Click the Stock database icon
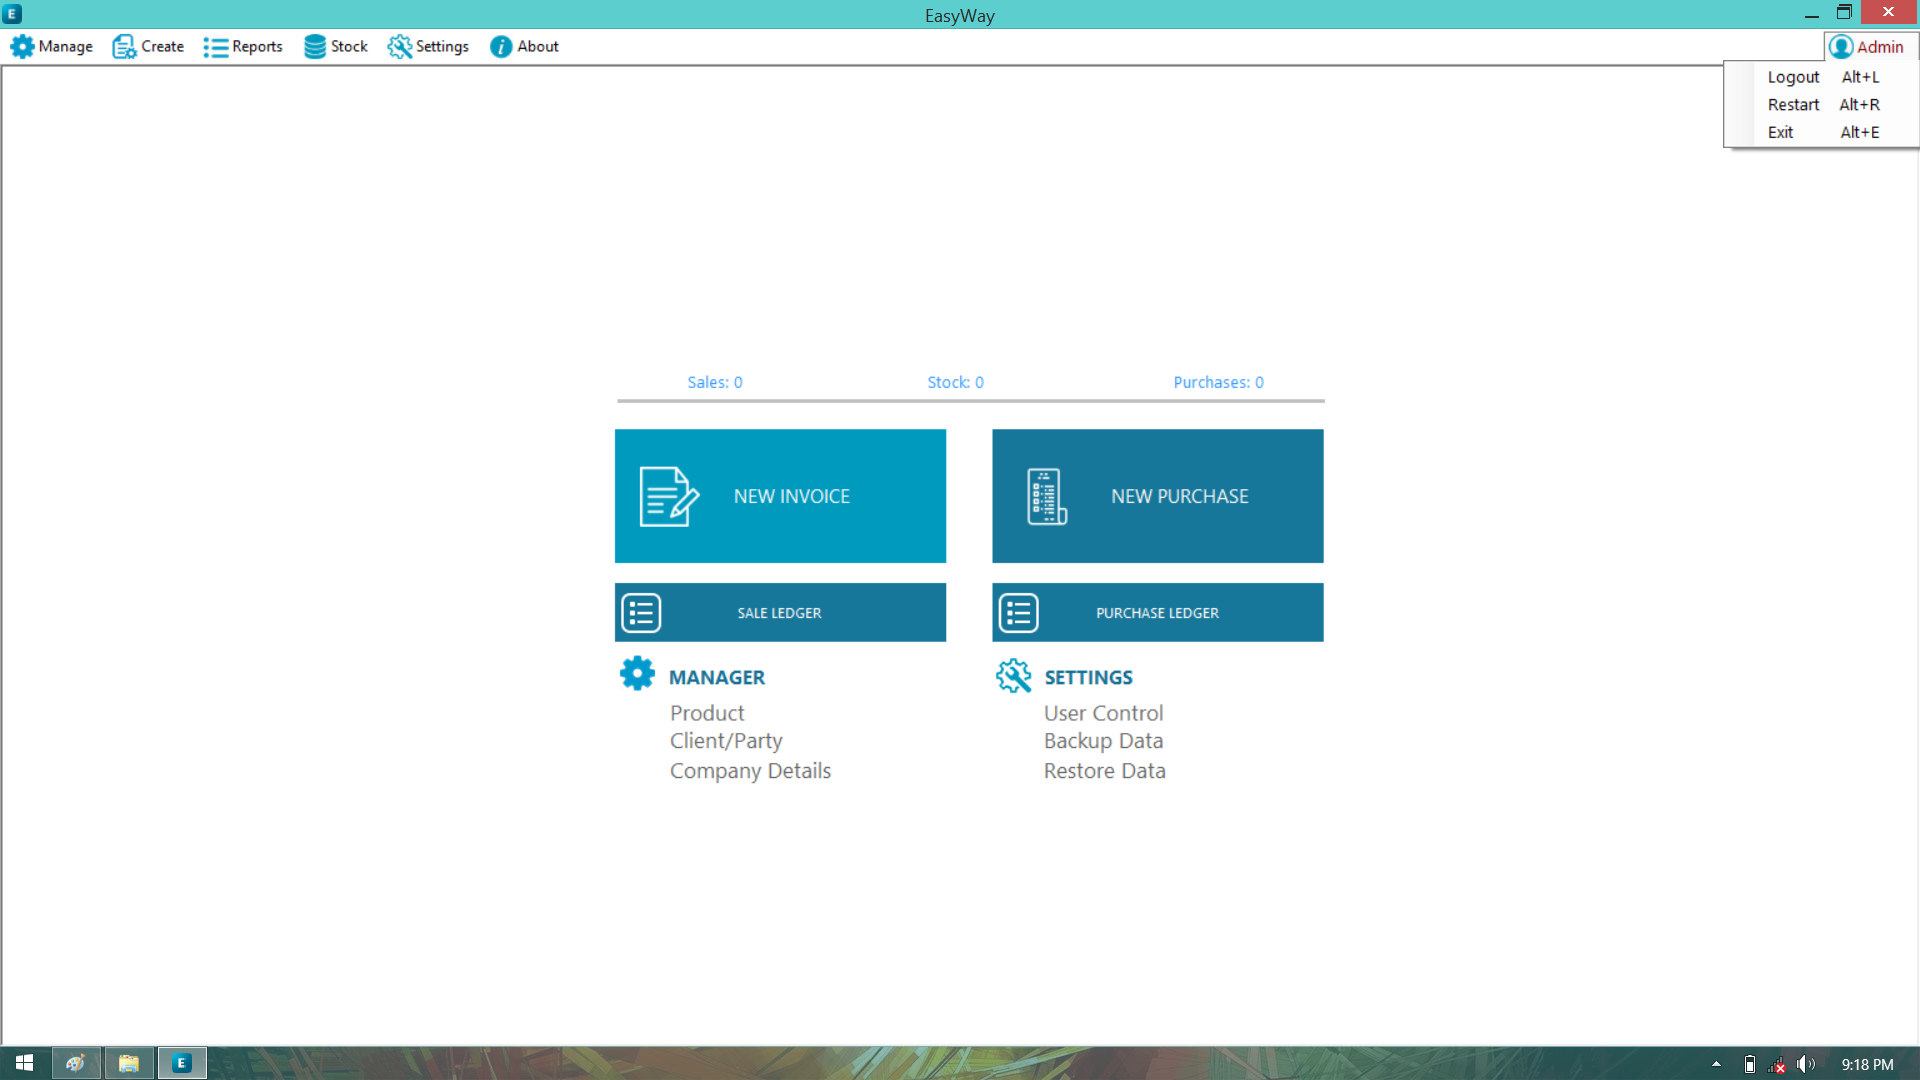This screenshot has width=1920, height=1080. (x=315, y=47)
